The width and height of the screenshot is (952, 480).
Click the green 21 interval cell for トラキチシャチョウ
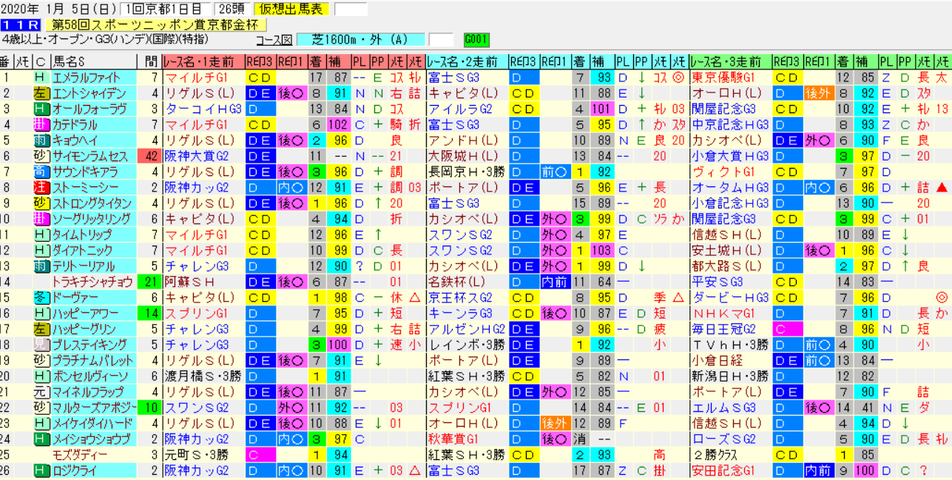(x=150, y=282)
